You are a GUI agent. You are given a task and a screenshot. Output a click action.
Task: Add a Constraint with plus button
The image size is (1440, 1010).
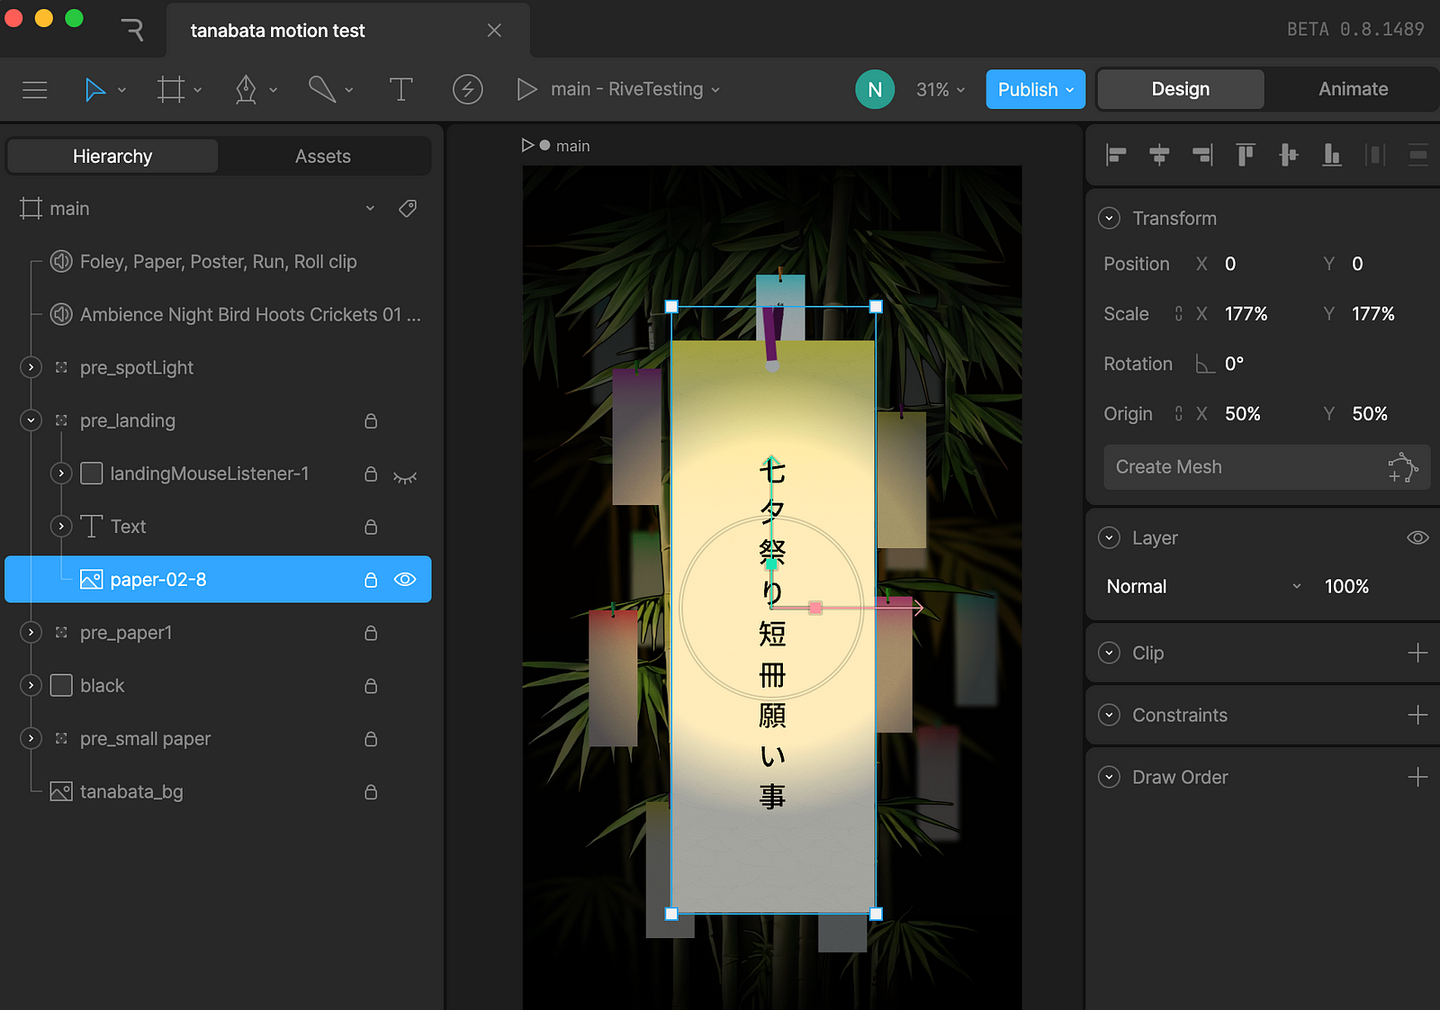(1418, 715)
